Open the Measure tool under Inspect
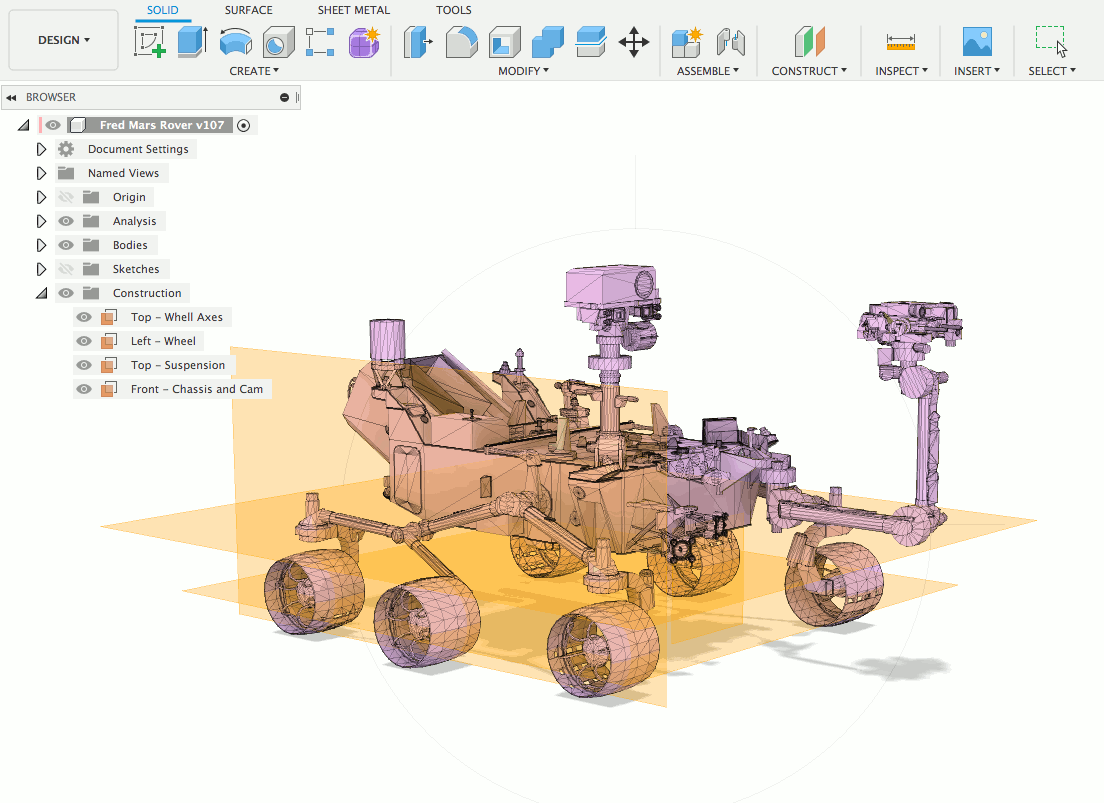1104x803 pixels. [x=901, y=42]
